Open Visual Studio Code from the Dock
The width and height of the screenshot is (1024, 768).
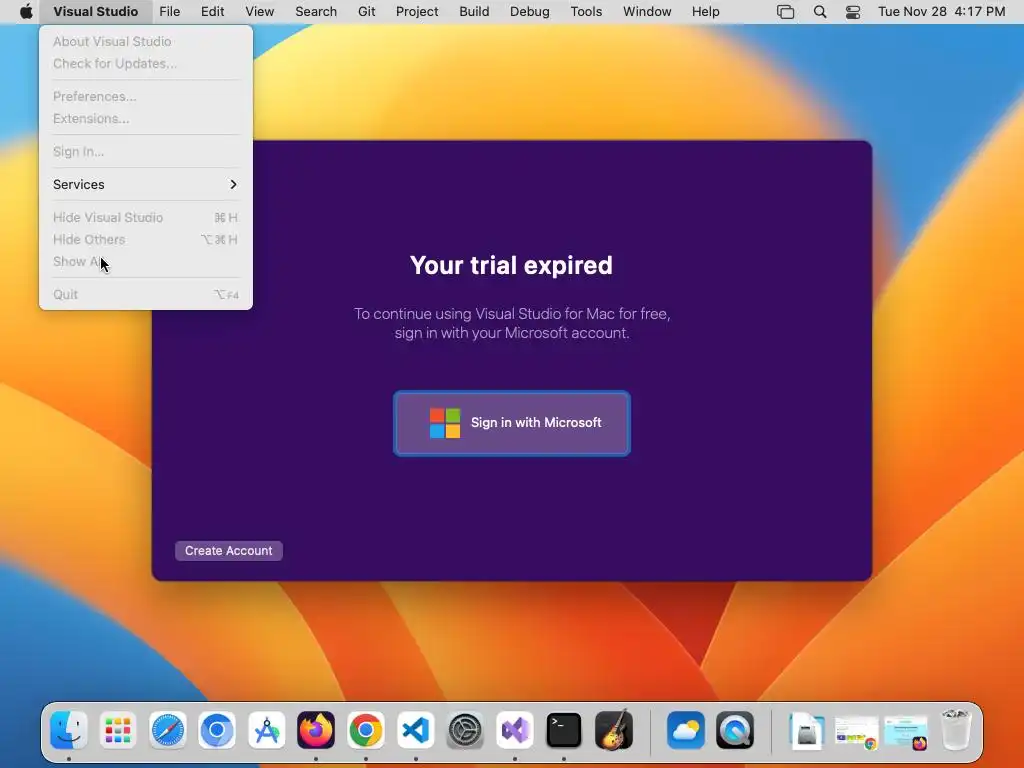415,730
